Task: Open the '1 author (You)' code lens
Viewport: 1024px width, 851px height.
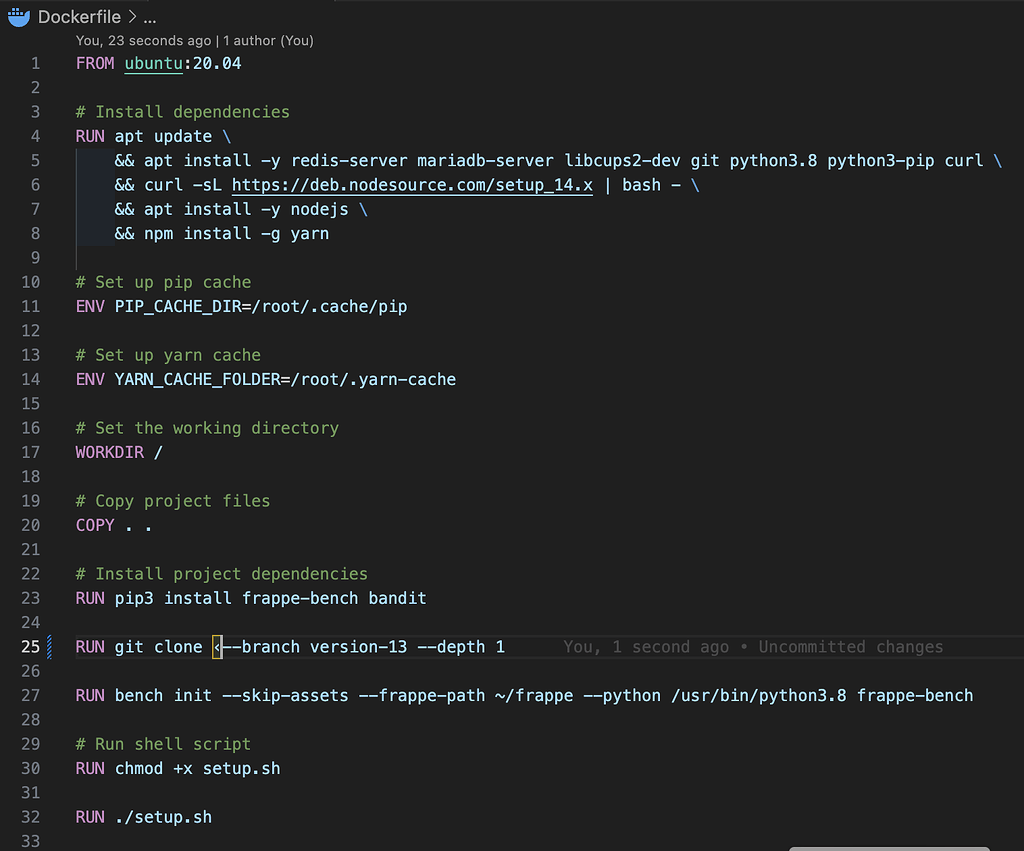Action: (x=268, y=40)
